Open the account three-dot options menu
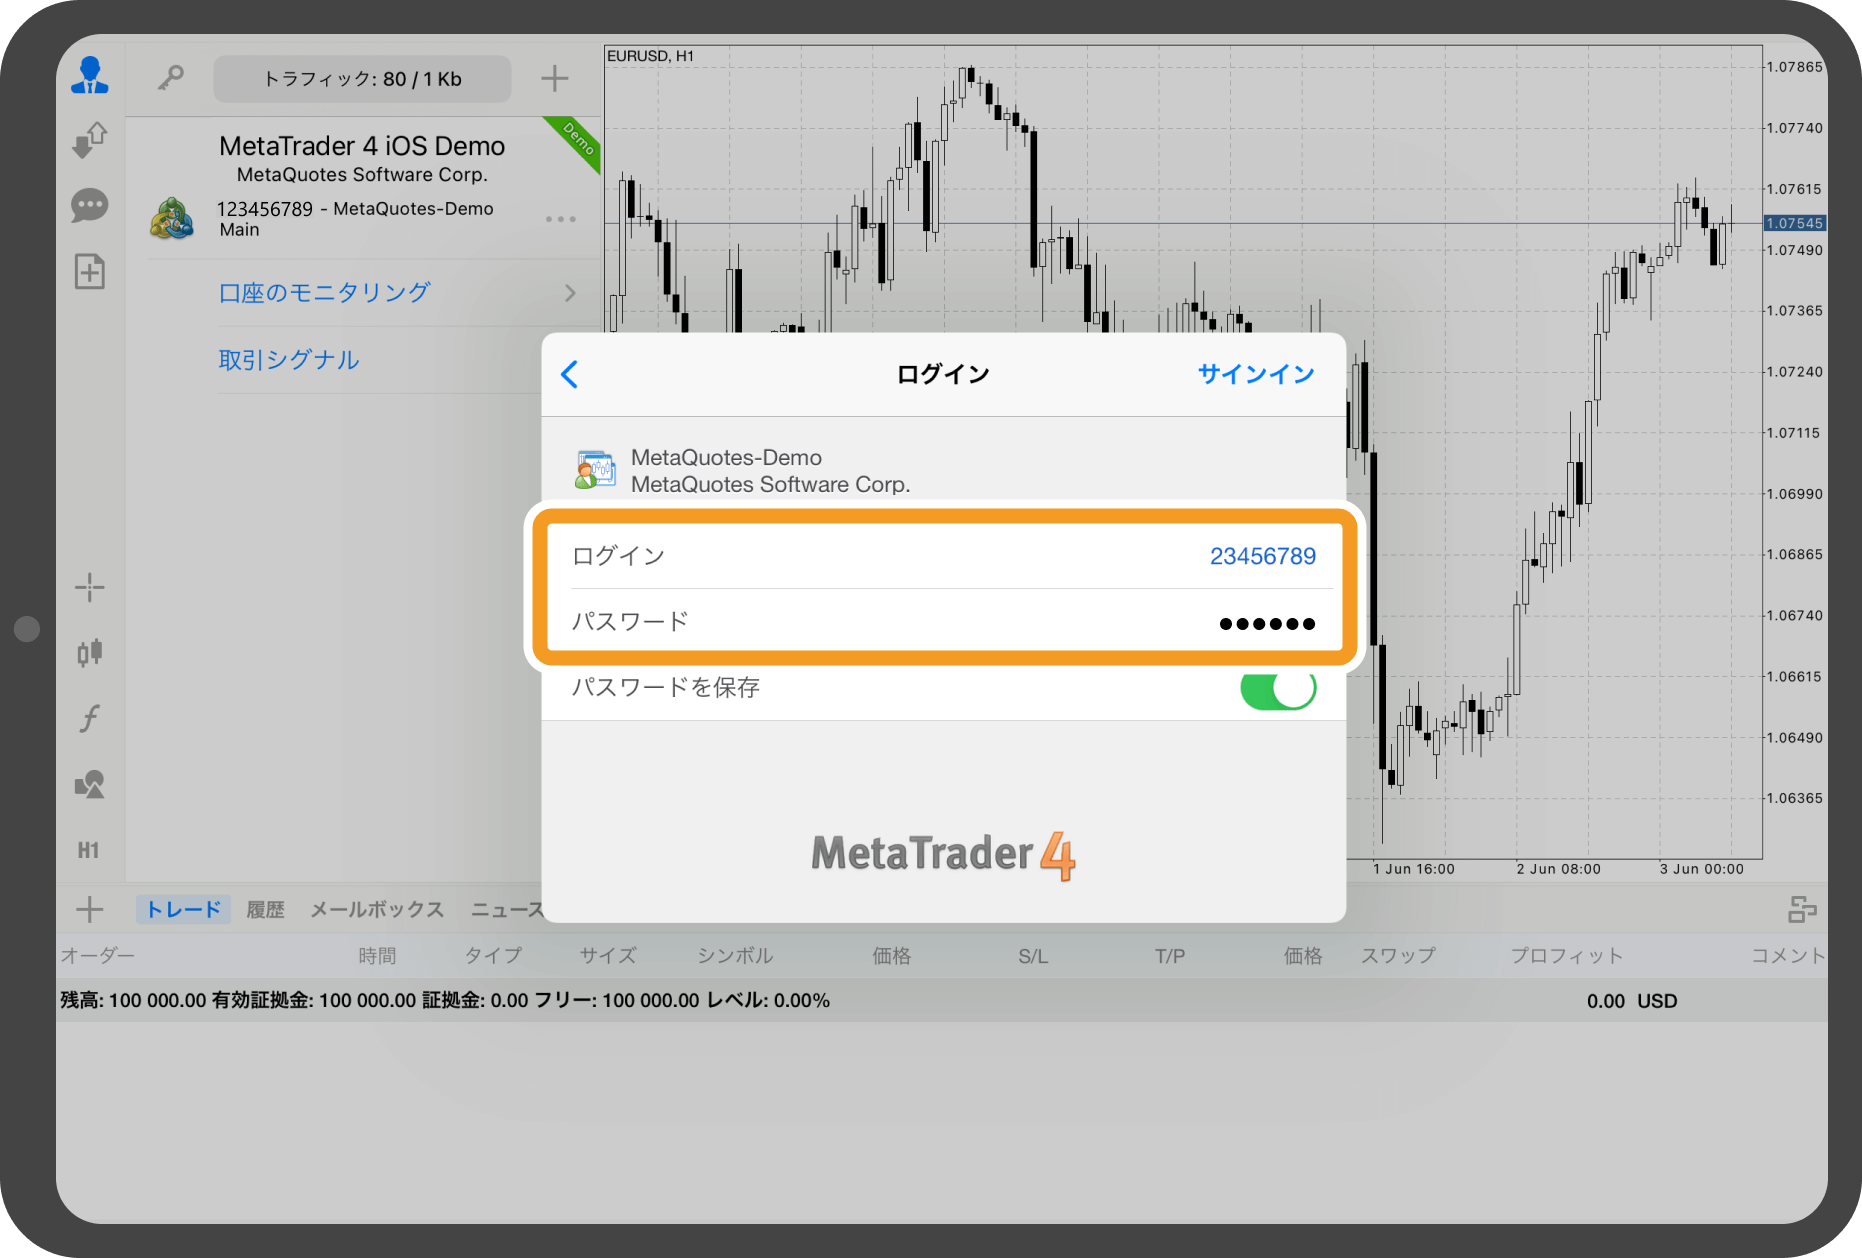The width and height of the screenshot is (1862, 1258). (560, 219)
